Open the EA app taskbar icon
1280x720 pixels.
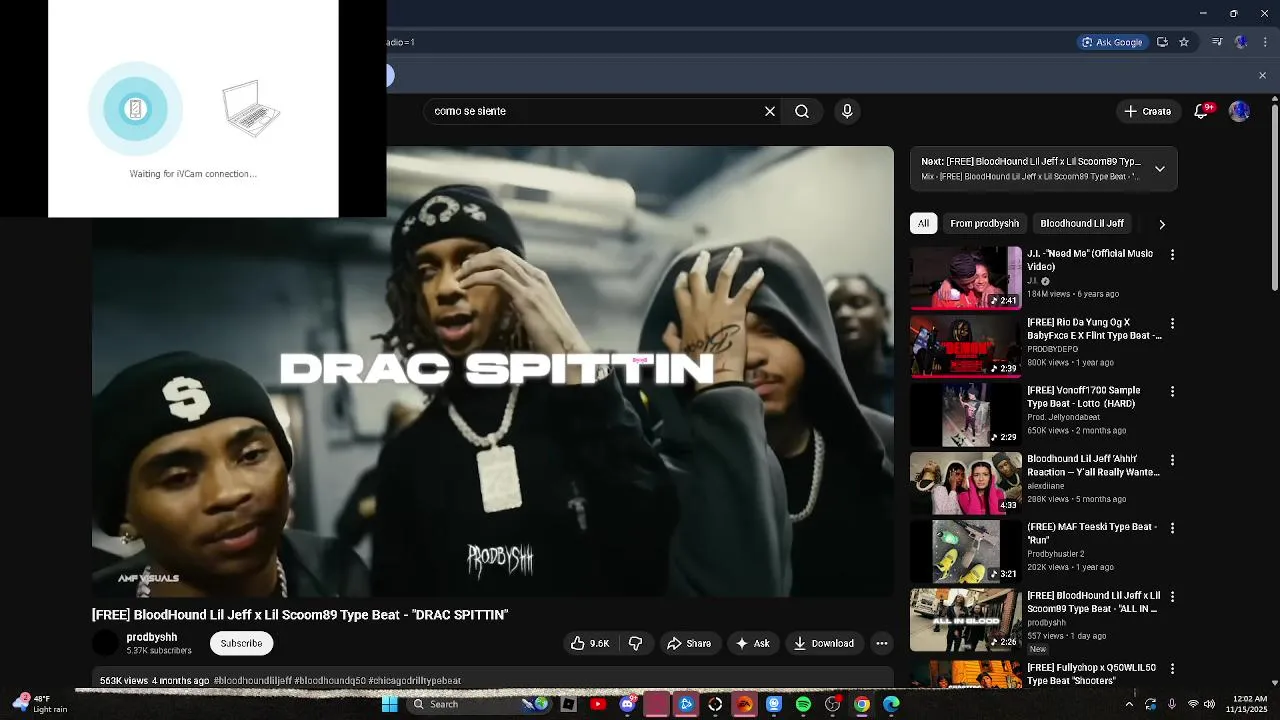744,704
